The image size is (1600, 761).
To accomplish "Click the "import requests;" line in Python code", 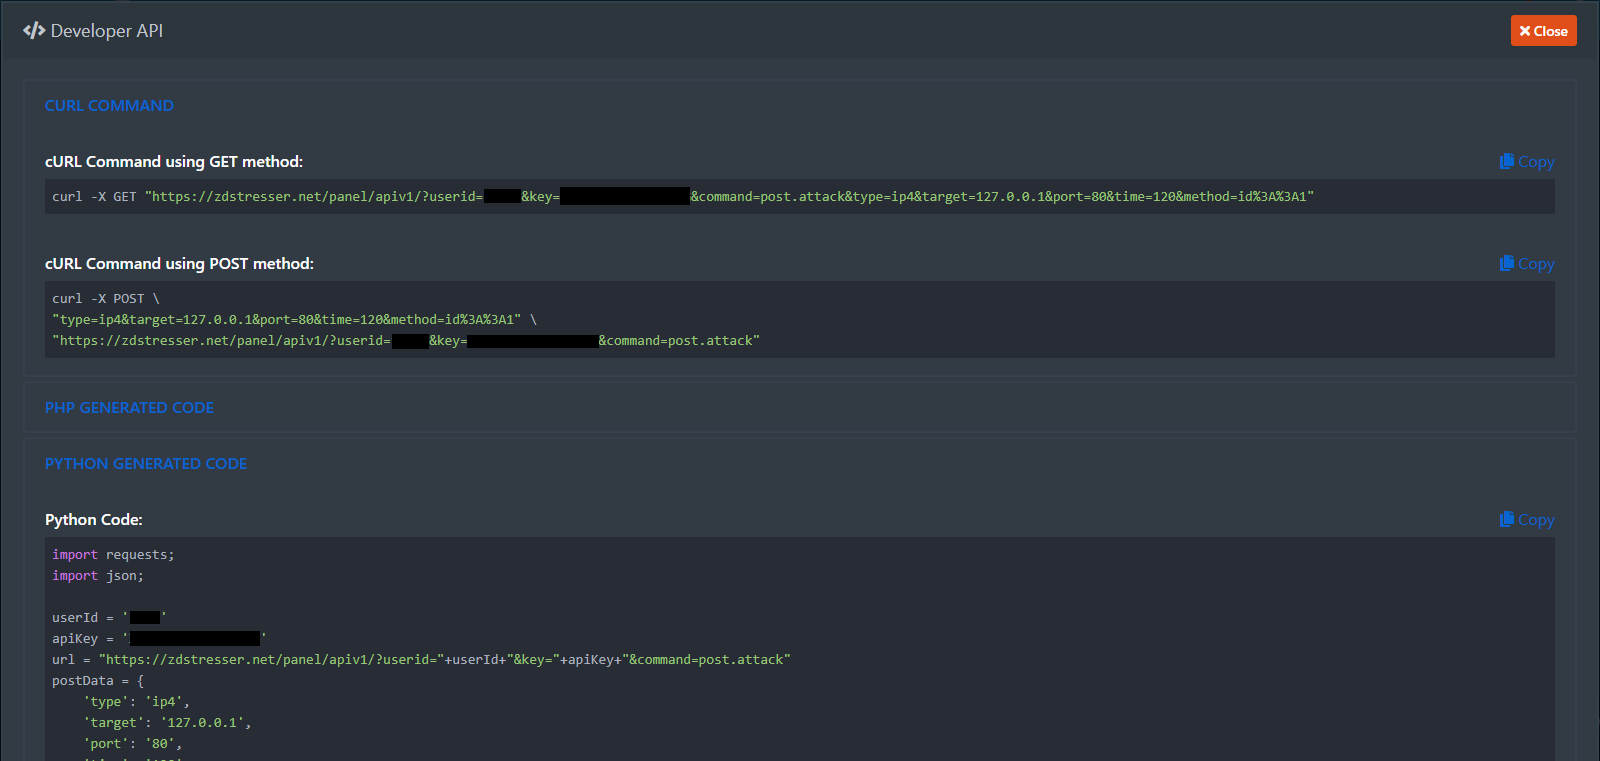I will (113, 555).
